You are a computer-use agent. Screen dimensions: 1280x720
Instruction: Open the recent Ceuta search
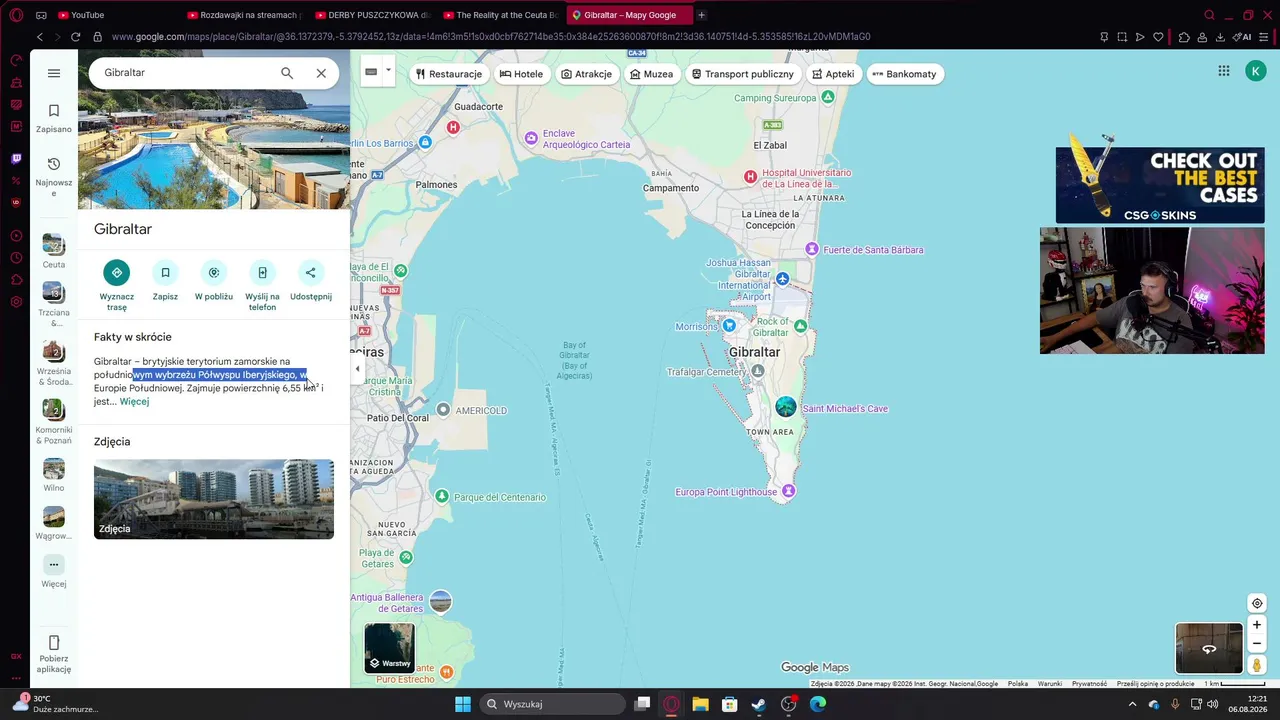pyautogui.click(x=54, y=251)
